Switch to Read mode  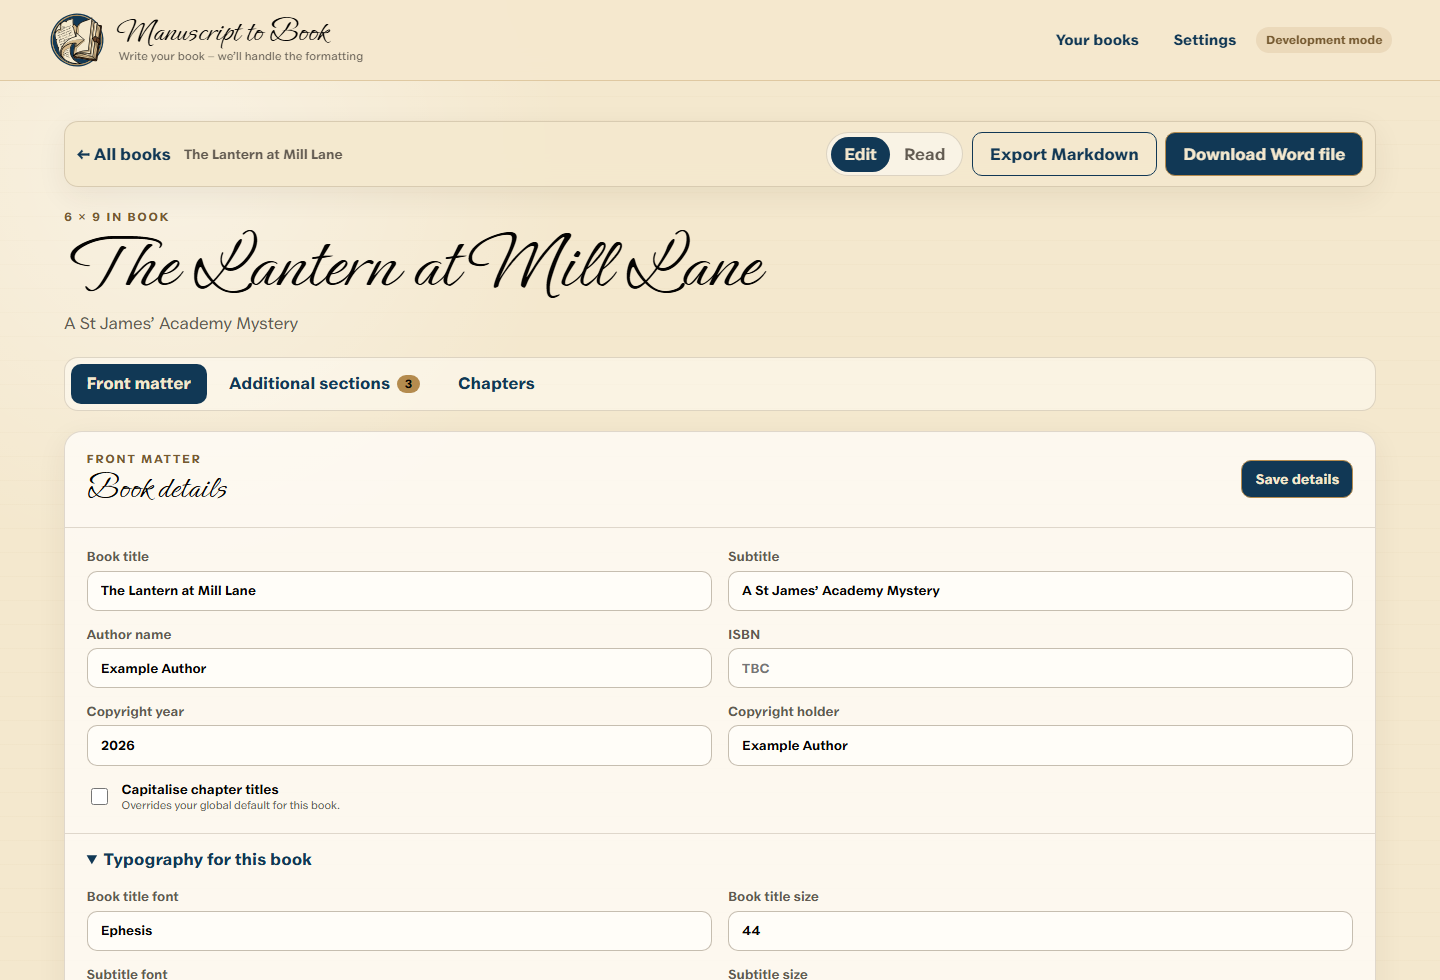pyautogui.click(x=924, y=154)
